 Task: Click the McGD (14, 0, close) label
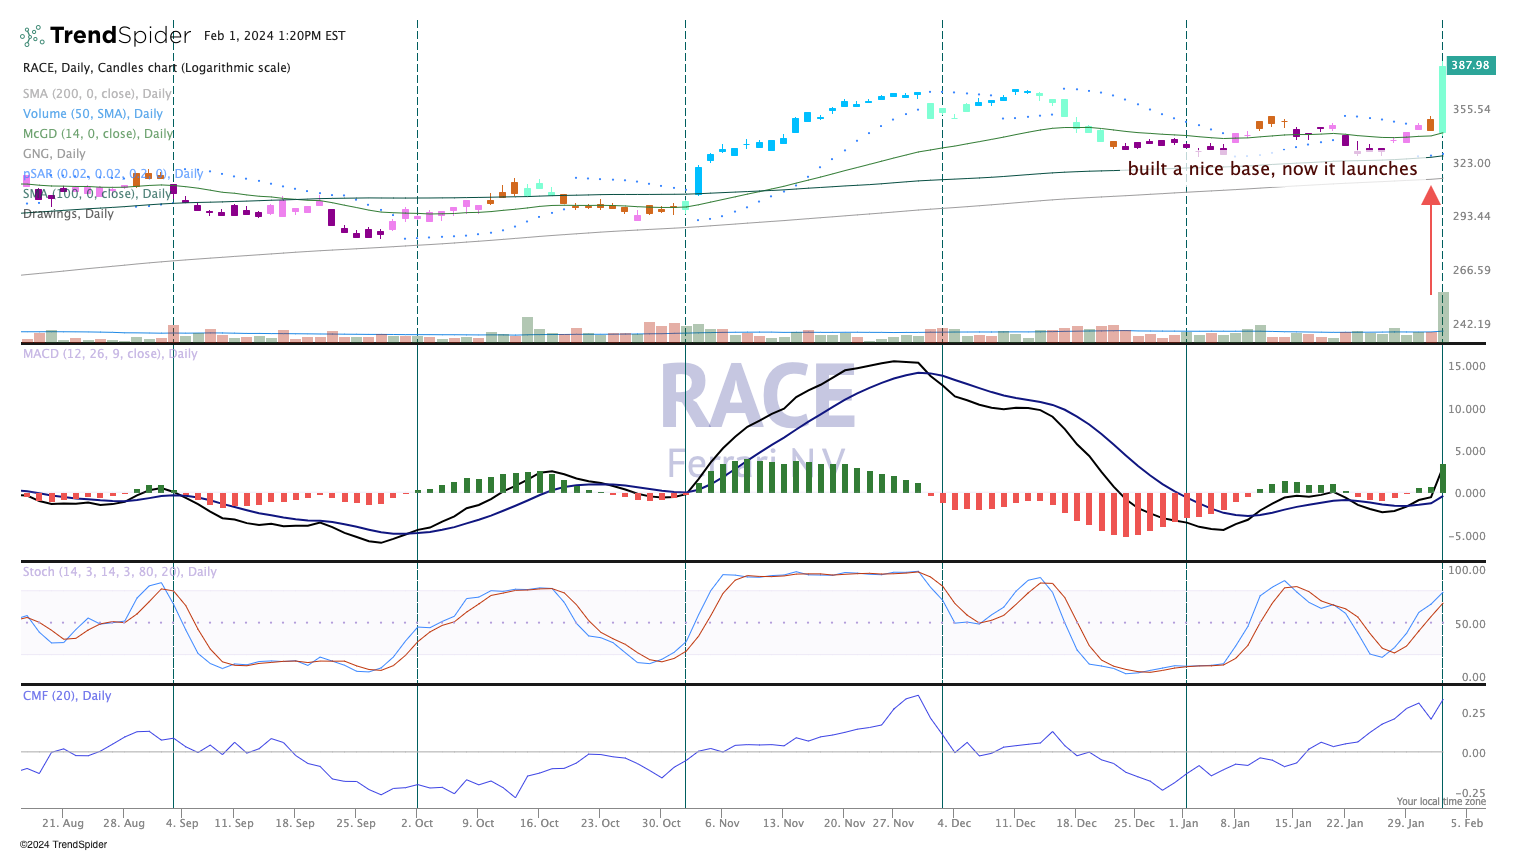[x=98, y=134]
